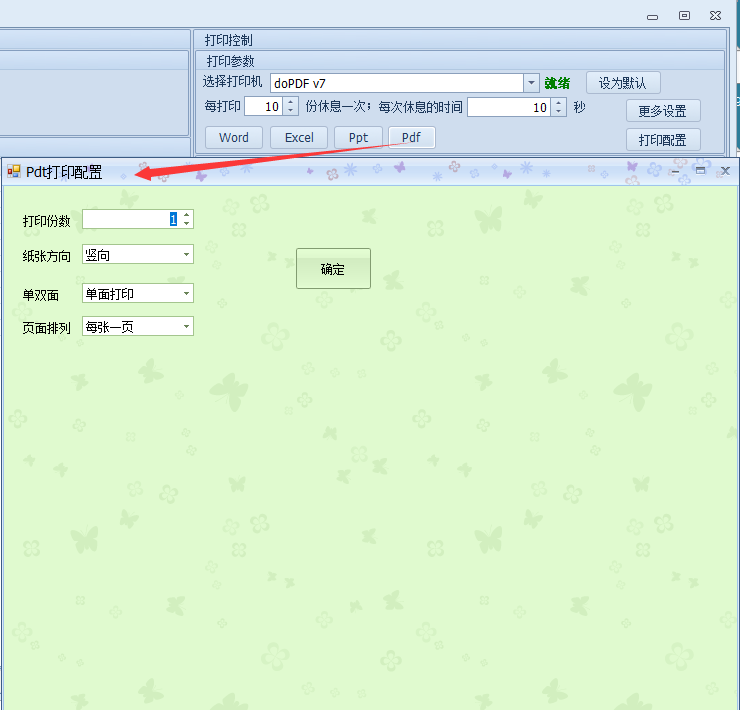Image resolution: width=740 pixels, height=710 pixels.
Task: Click the 每次休息的时间 seconds field
Action: pos(509,107)
